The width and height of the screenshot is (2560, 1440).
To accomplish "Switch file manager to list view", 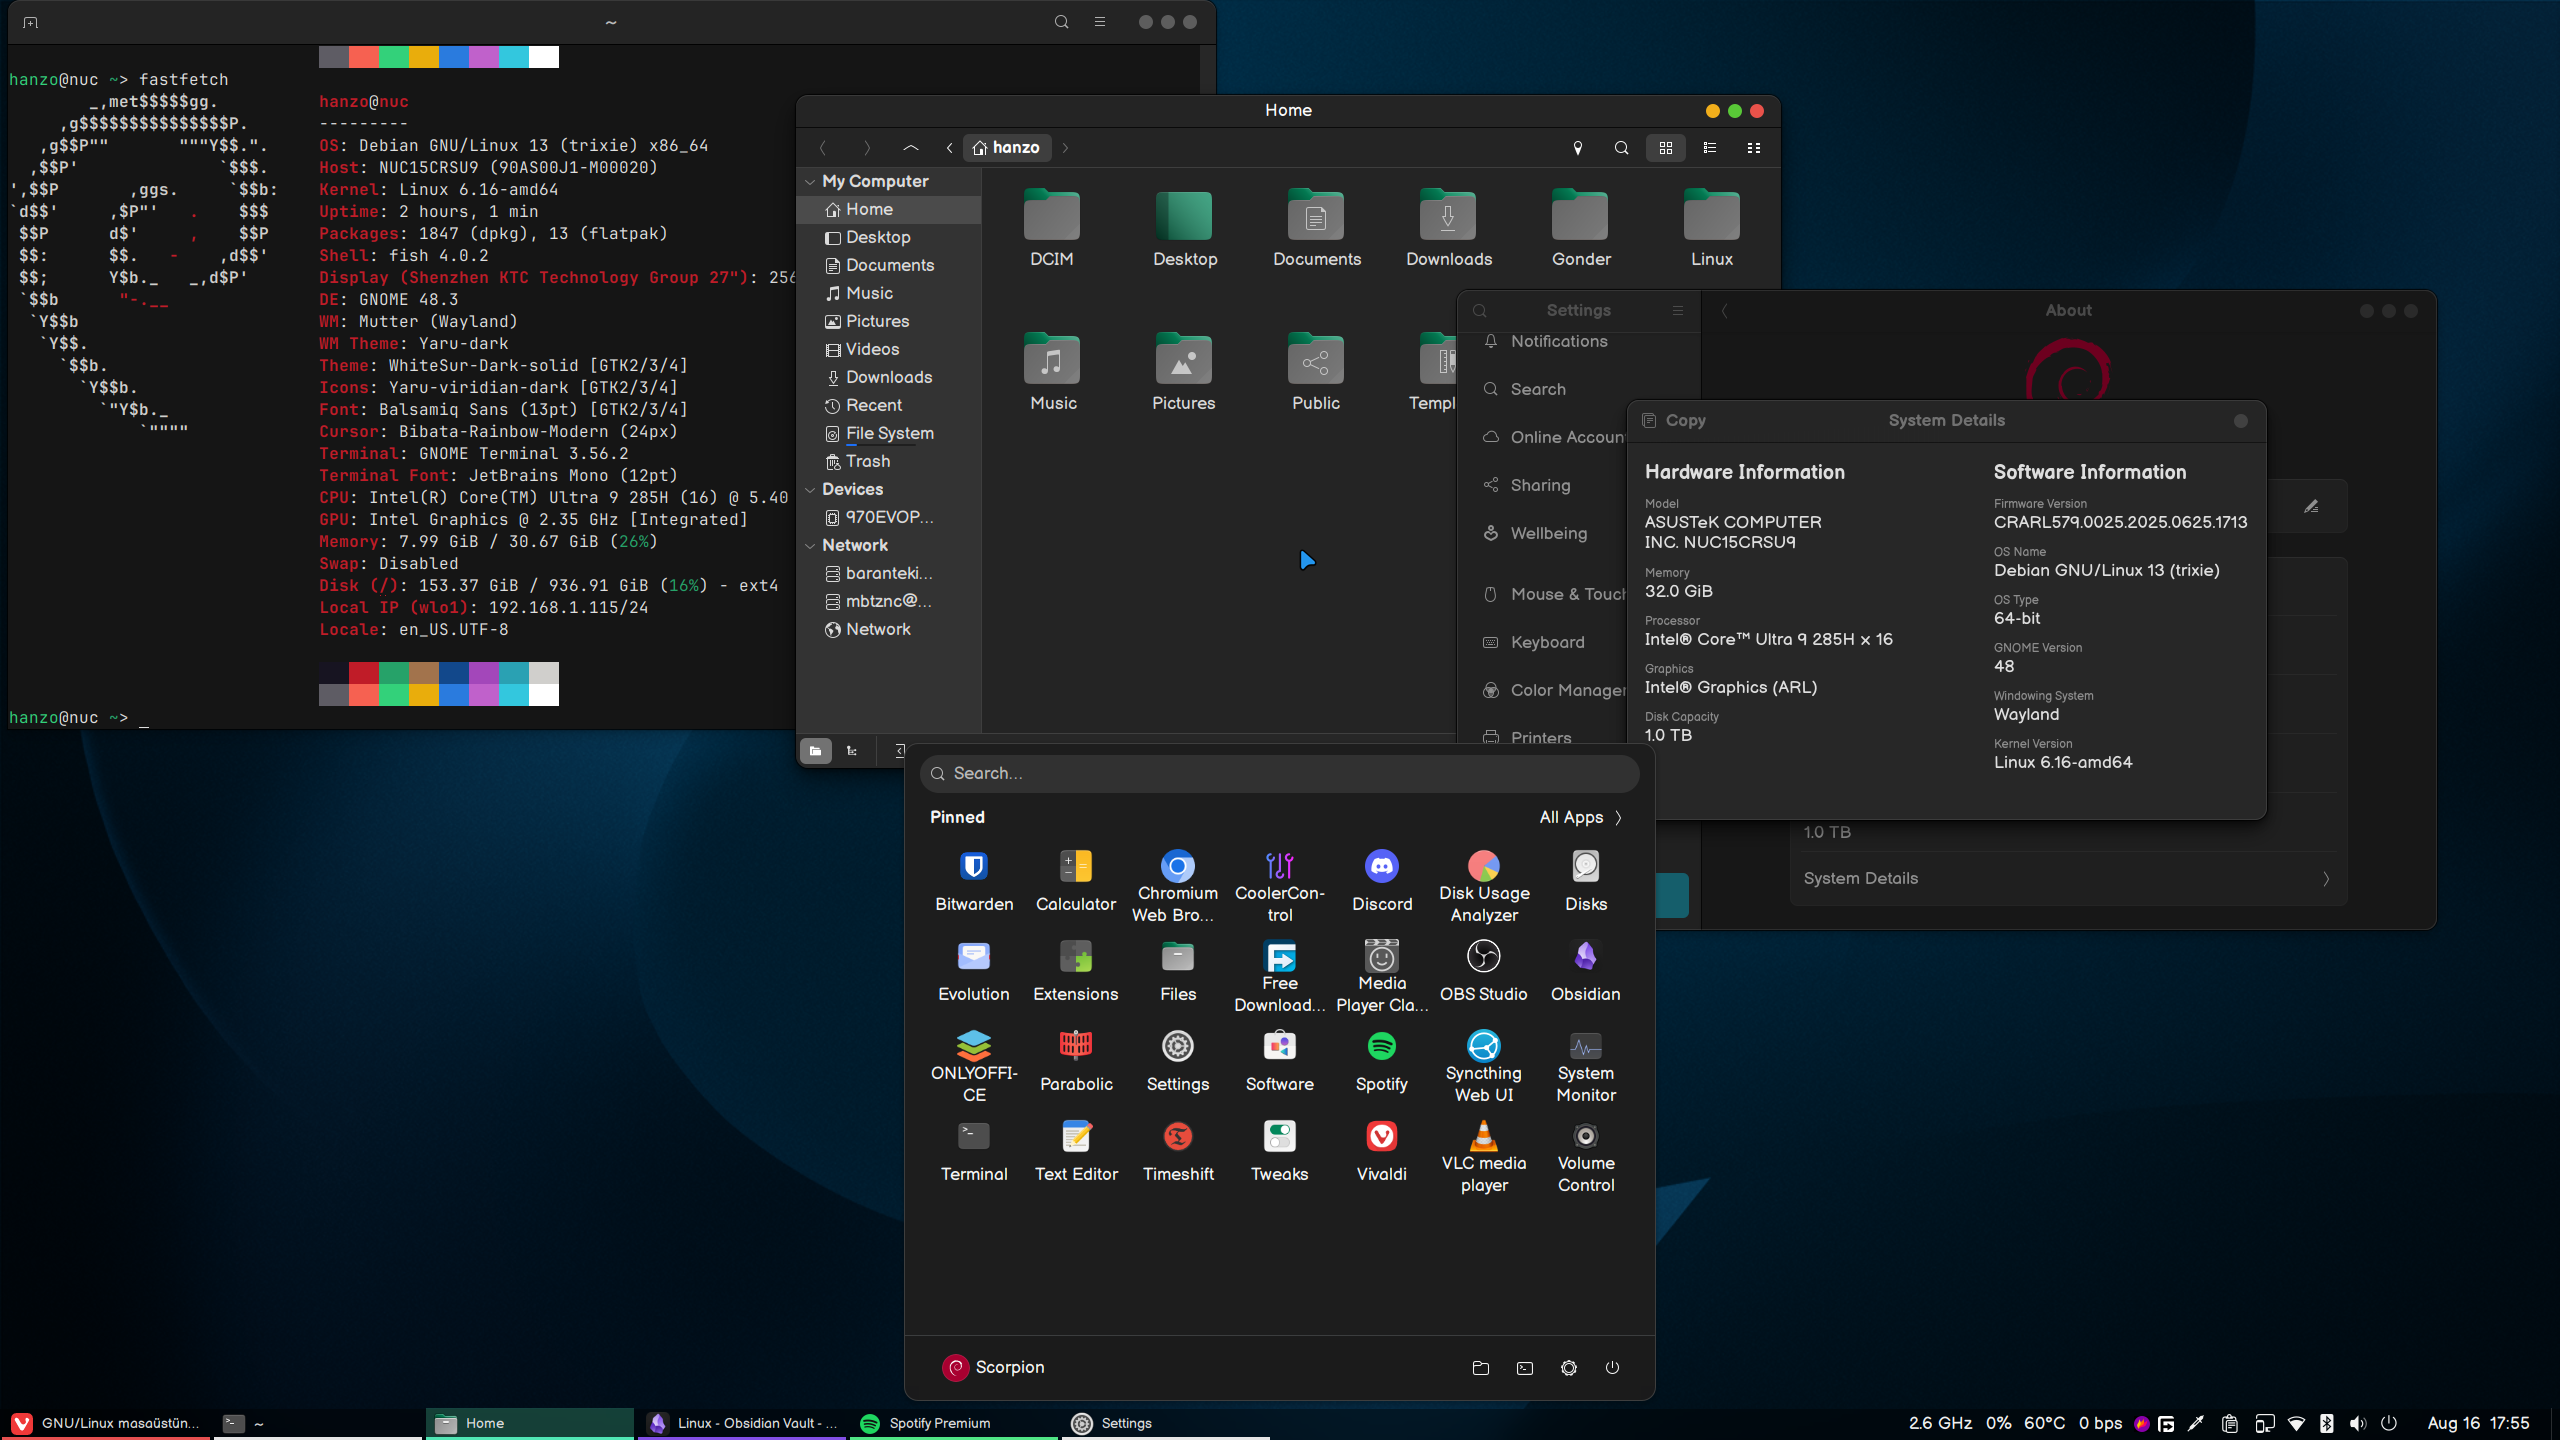I will [x=1710, y=148].
